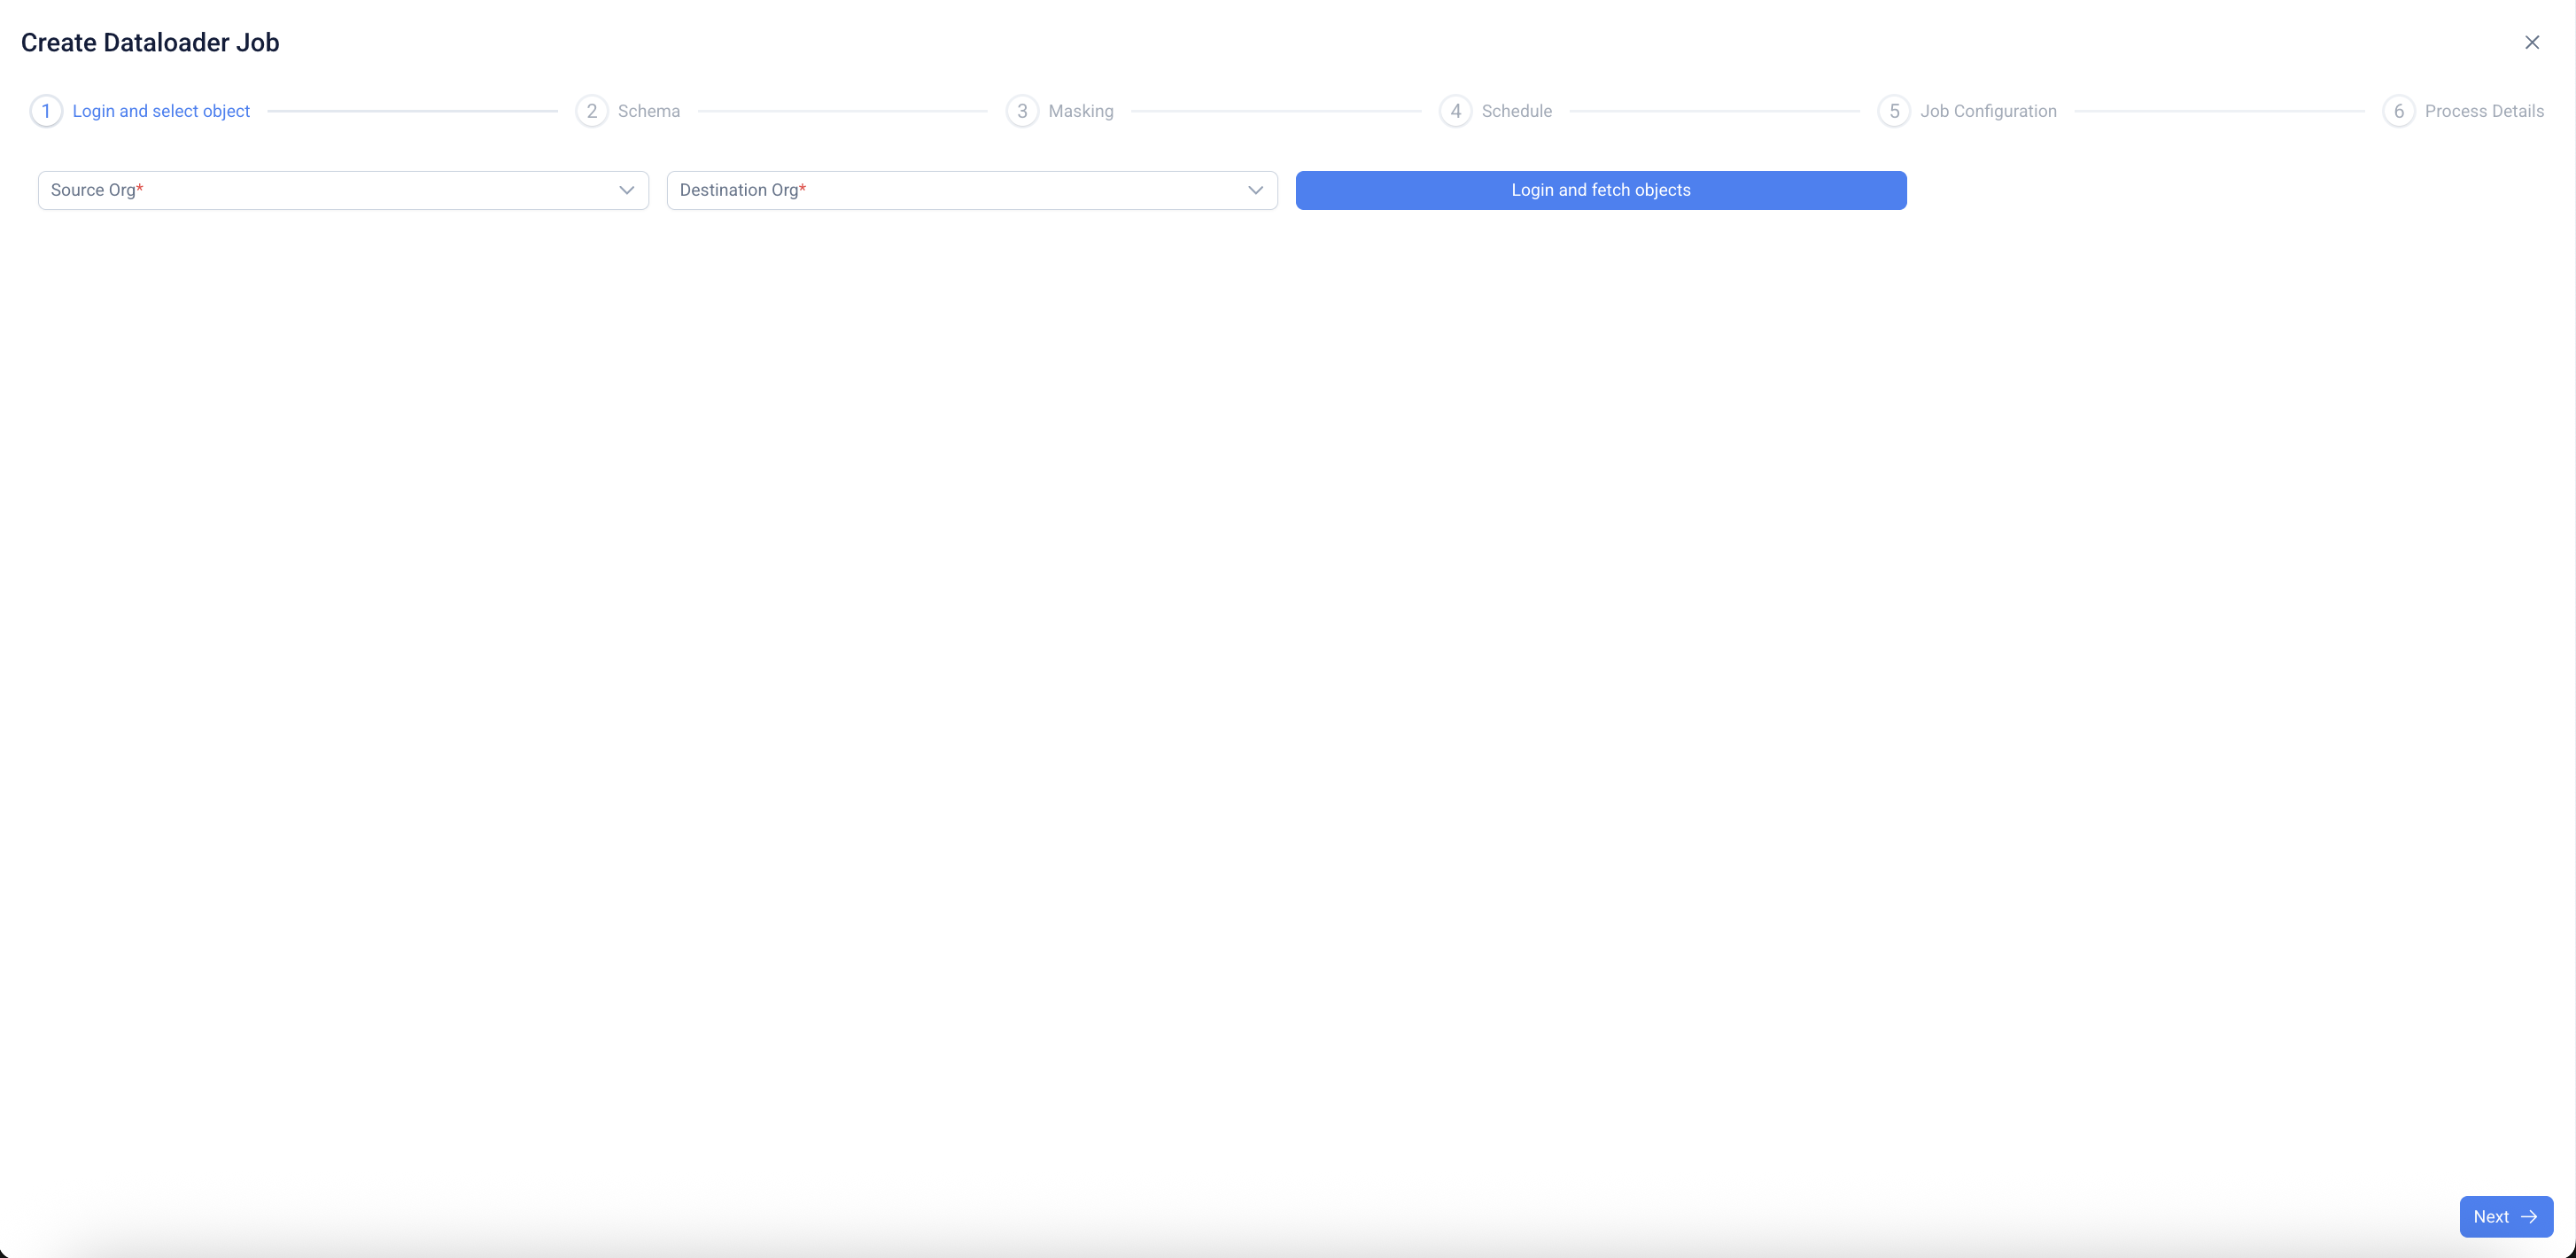2576x1258 pixels.
Task: Click the arrow icon in Next button
Action: [2529, 1217]
